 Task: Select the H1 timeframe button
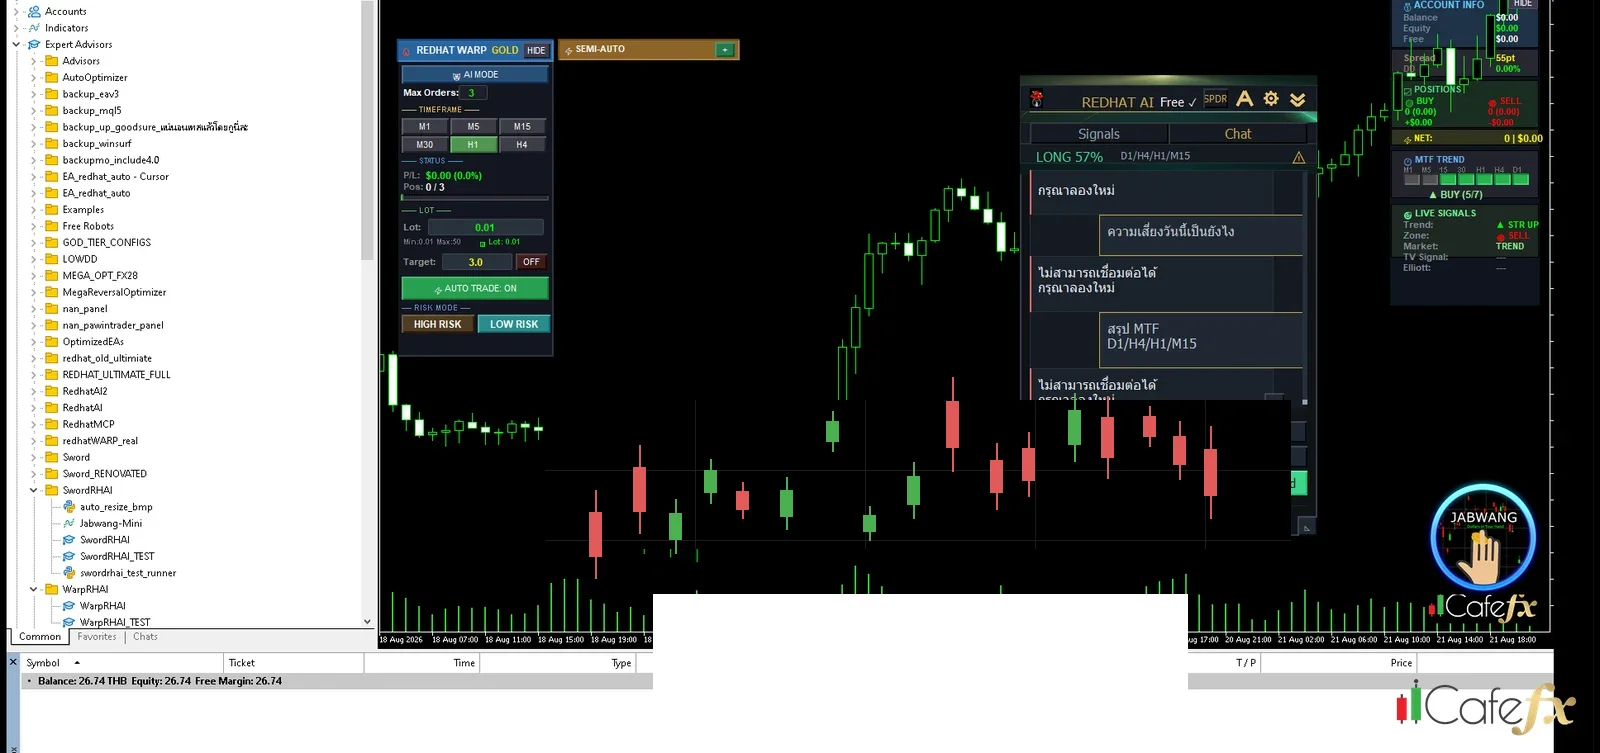(473, 145)
